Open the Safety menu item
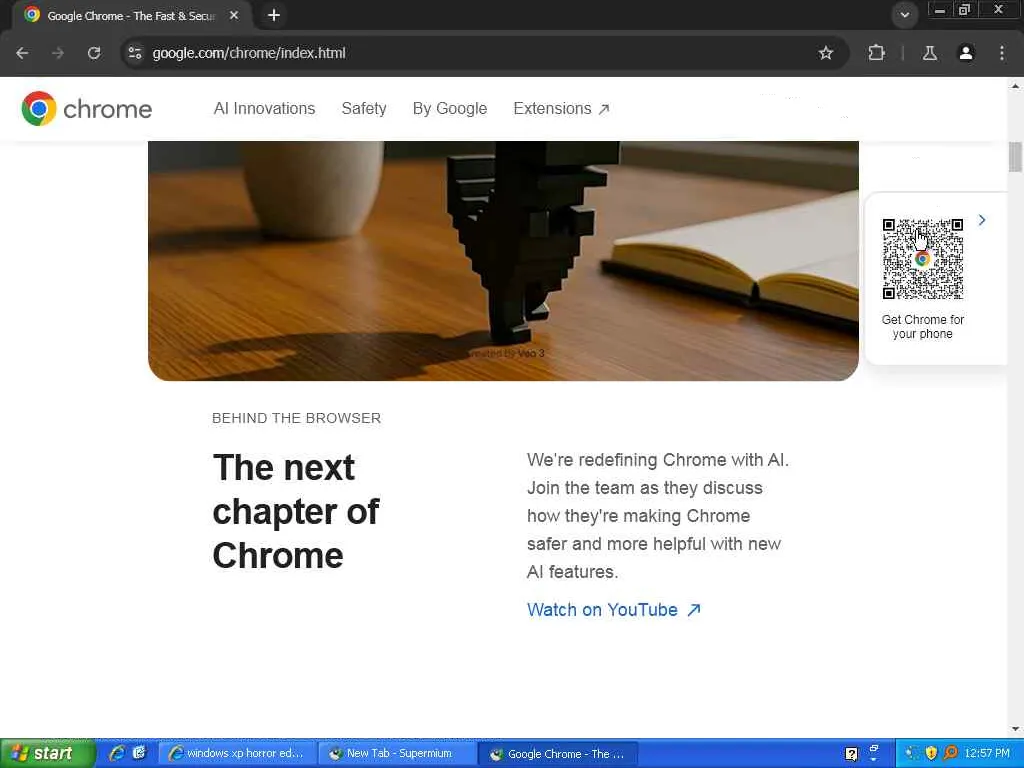 364,108
